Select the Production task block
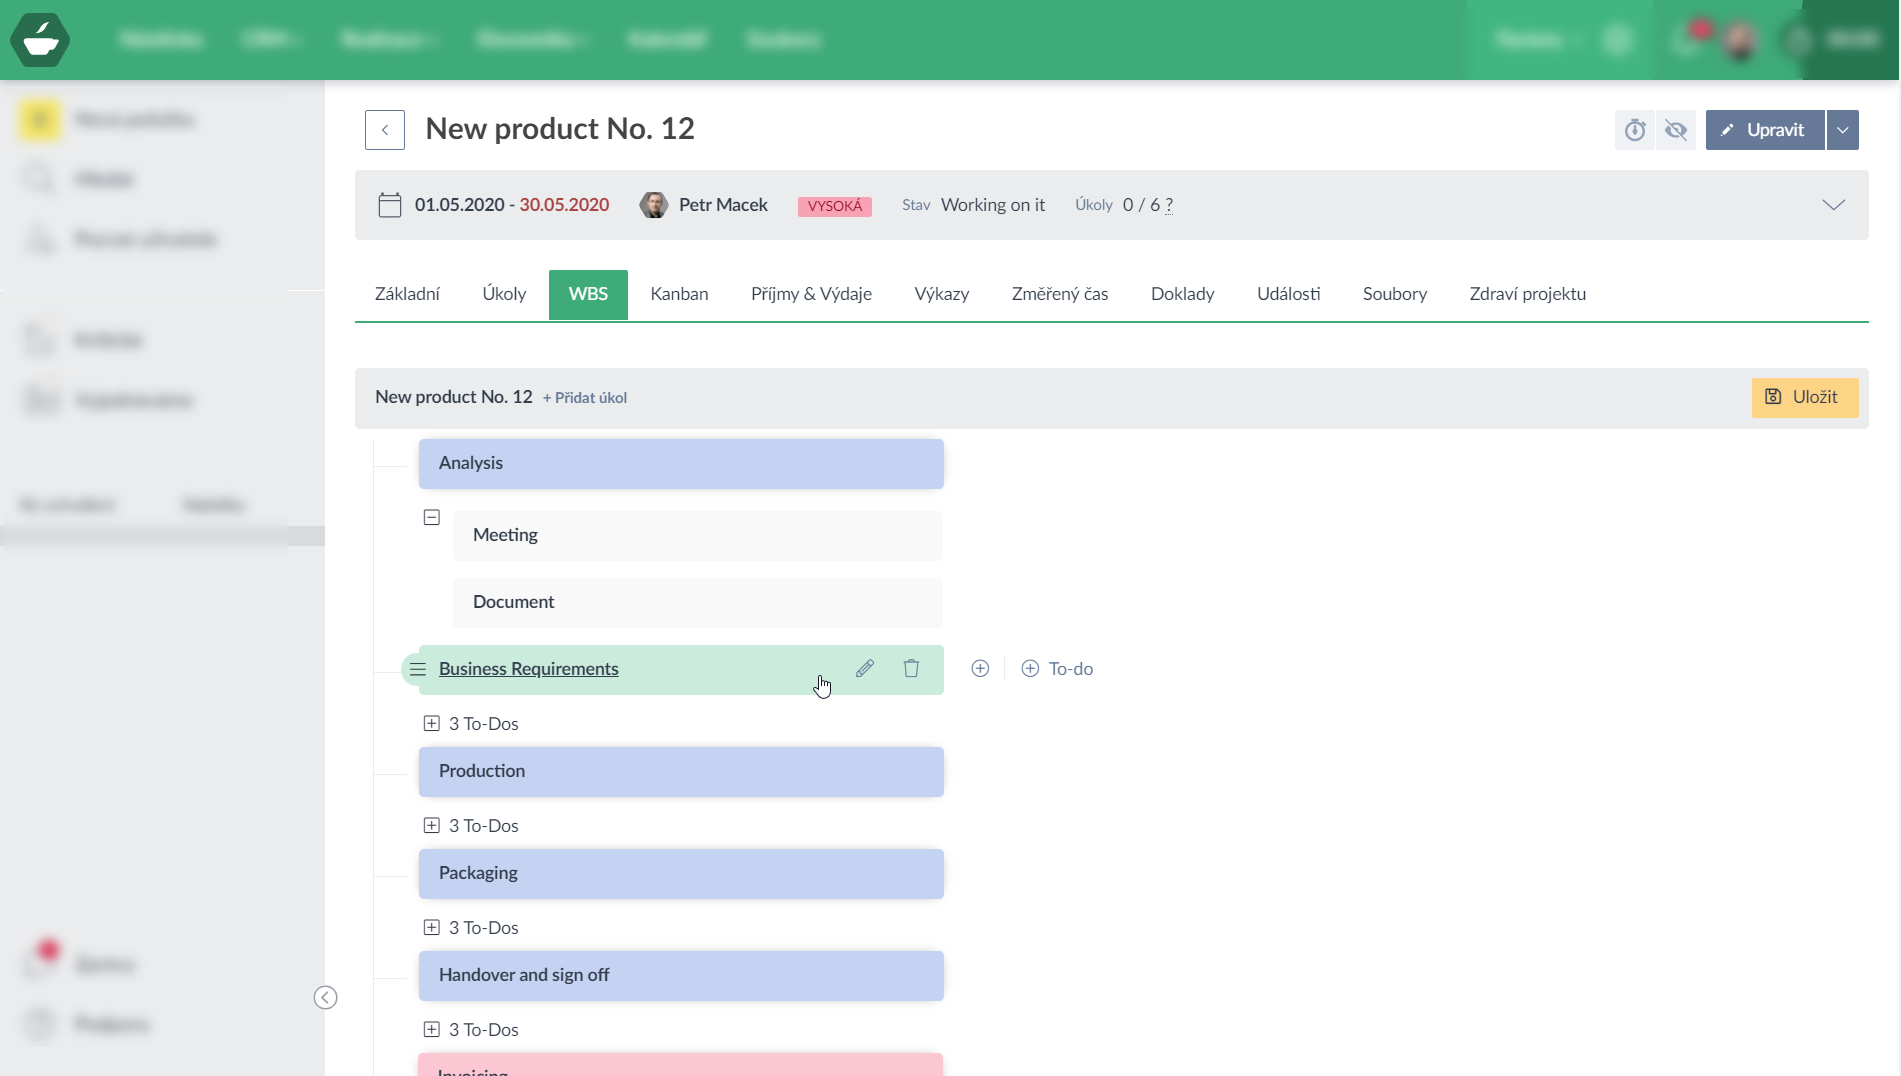Image resolution: width=1901 pixels, height=1076 pixels. (x=680, y=772)
